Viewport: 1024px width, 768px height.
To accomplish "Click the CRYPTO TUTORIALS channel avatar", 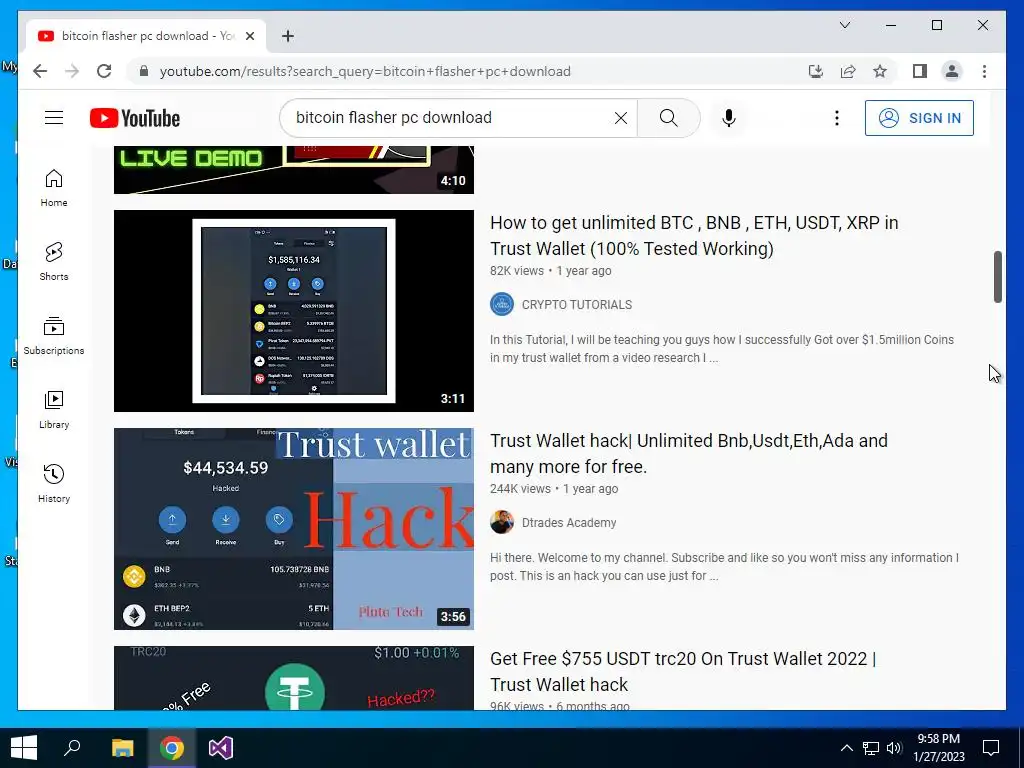I will click(x=502, y=304).
